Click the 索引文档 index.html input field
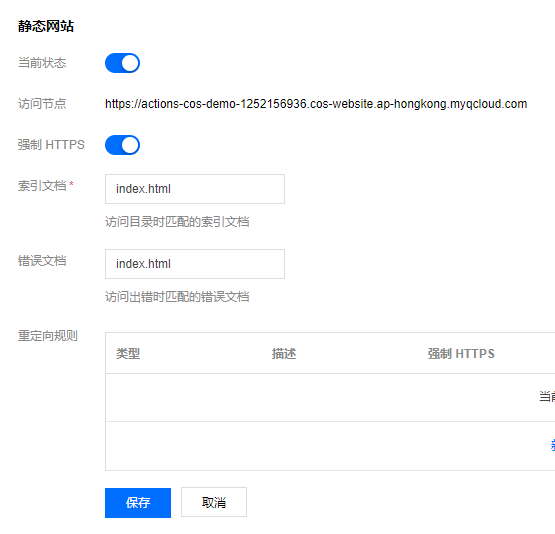555x534 pixels. click(195, 189)
